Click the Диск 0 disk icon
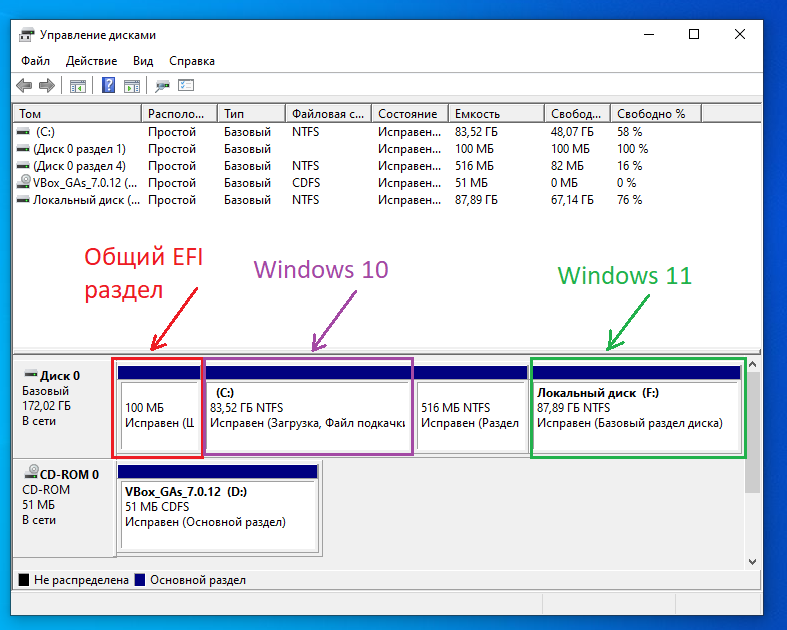Screen dimensions: 787x630 tap(31, 374)
